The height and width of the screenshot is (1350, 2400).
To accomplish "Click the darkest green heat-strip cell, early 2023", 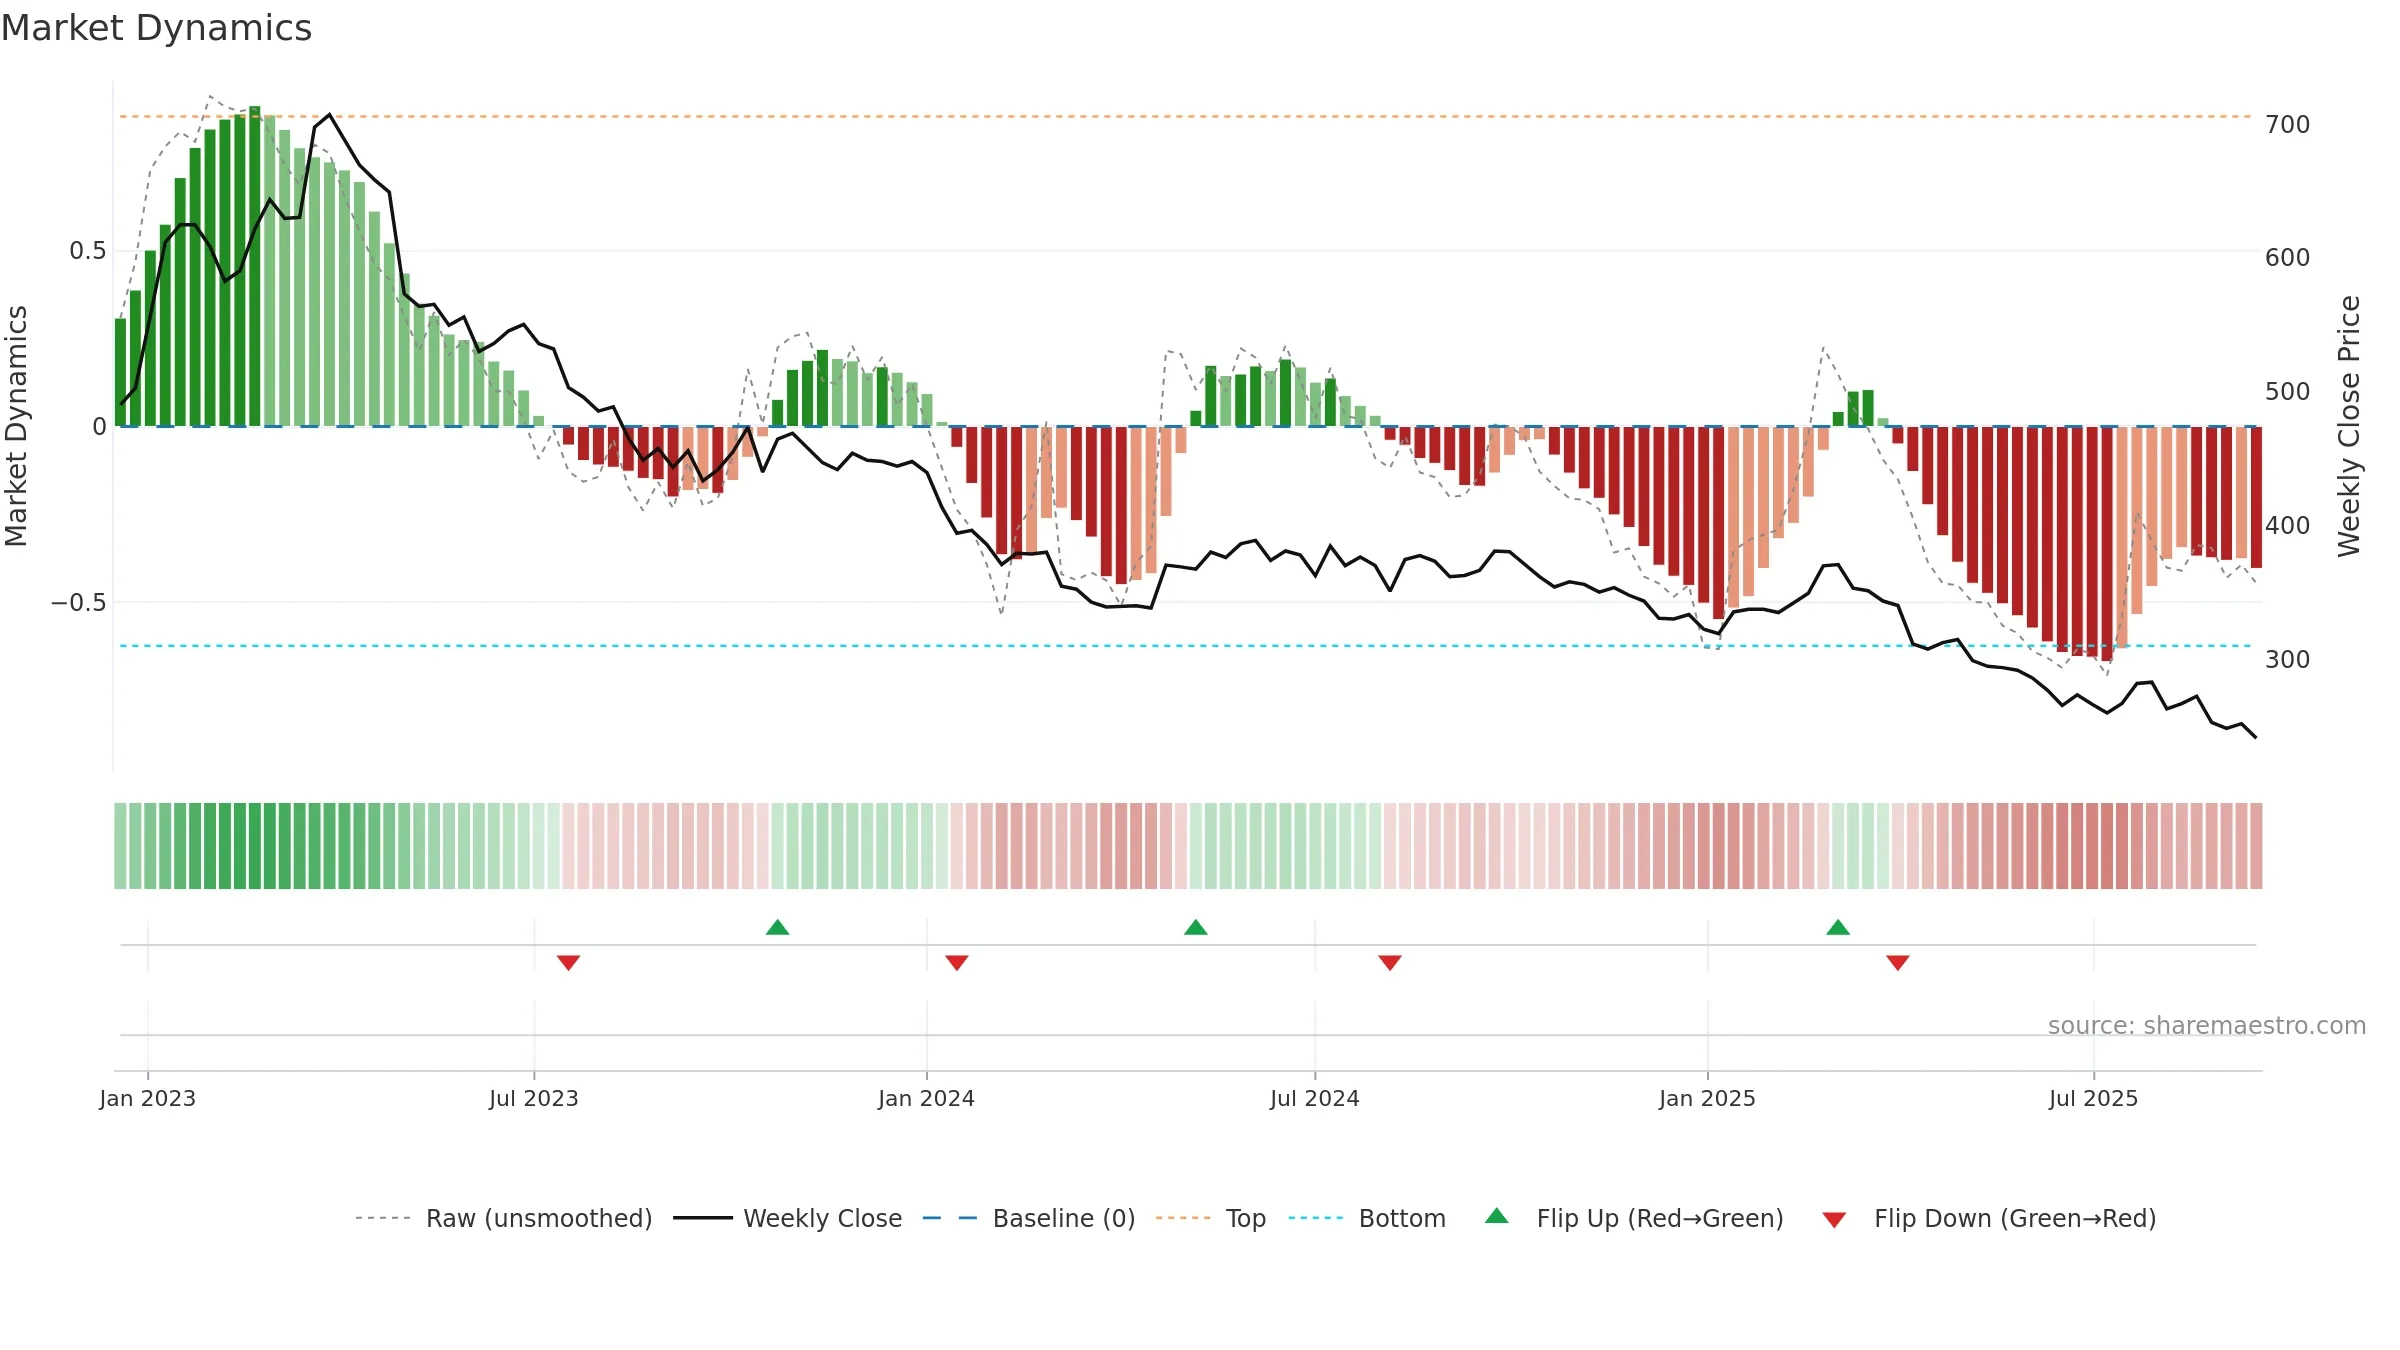I will point(255,846).
